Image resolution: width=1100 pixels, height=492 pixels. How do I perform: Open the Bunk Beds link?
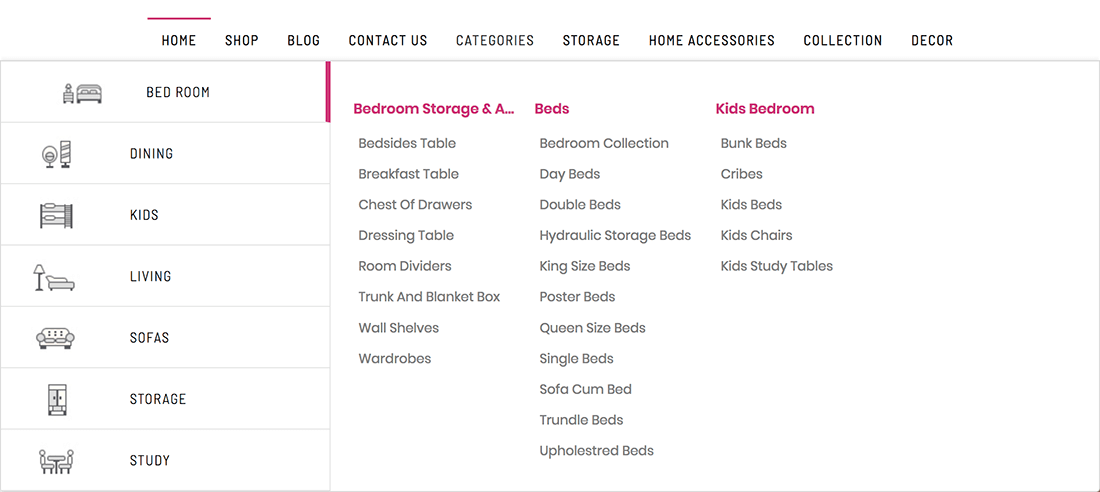point(753,143)
